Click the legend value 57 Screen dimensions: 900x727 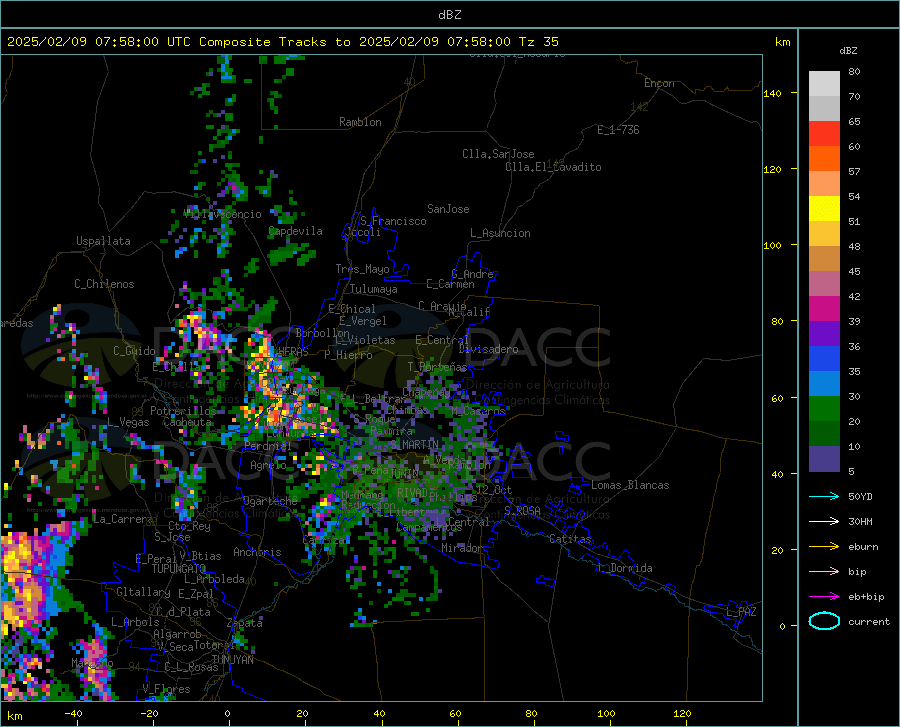tap(854, 172)
